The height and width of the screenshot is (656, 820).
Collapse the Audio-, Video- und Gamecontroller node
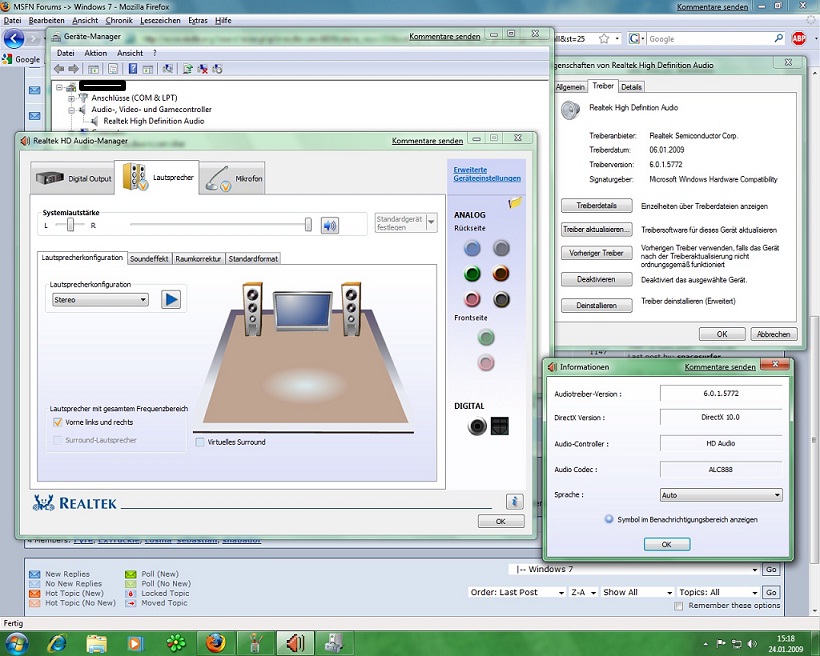point(72,110)
